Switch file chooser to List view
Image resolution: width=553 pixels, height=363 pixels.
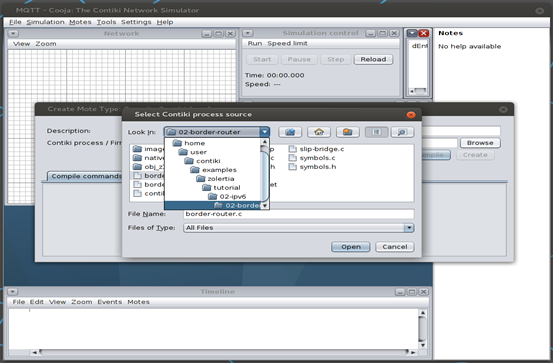(377, 132)
